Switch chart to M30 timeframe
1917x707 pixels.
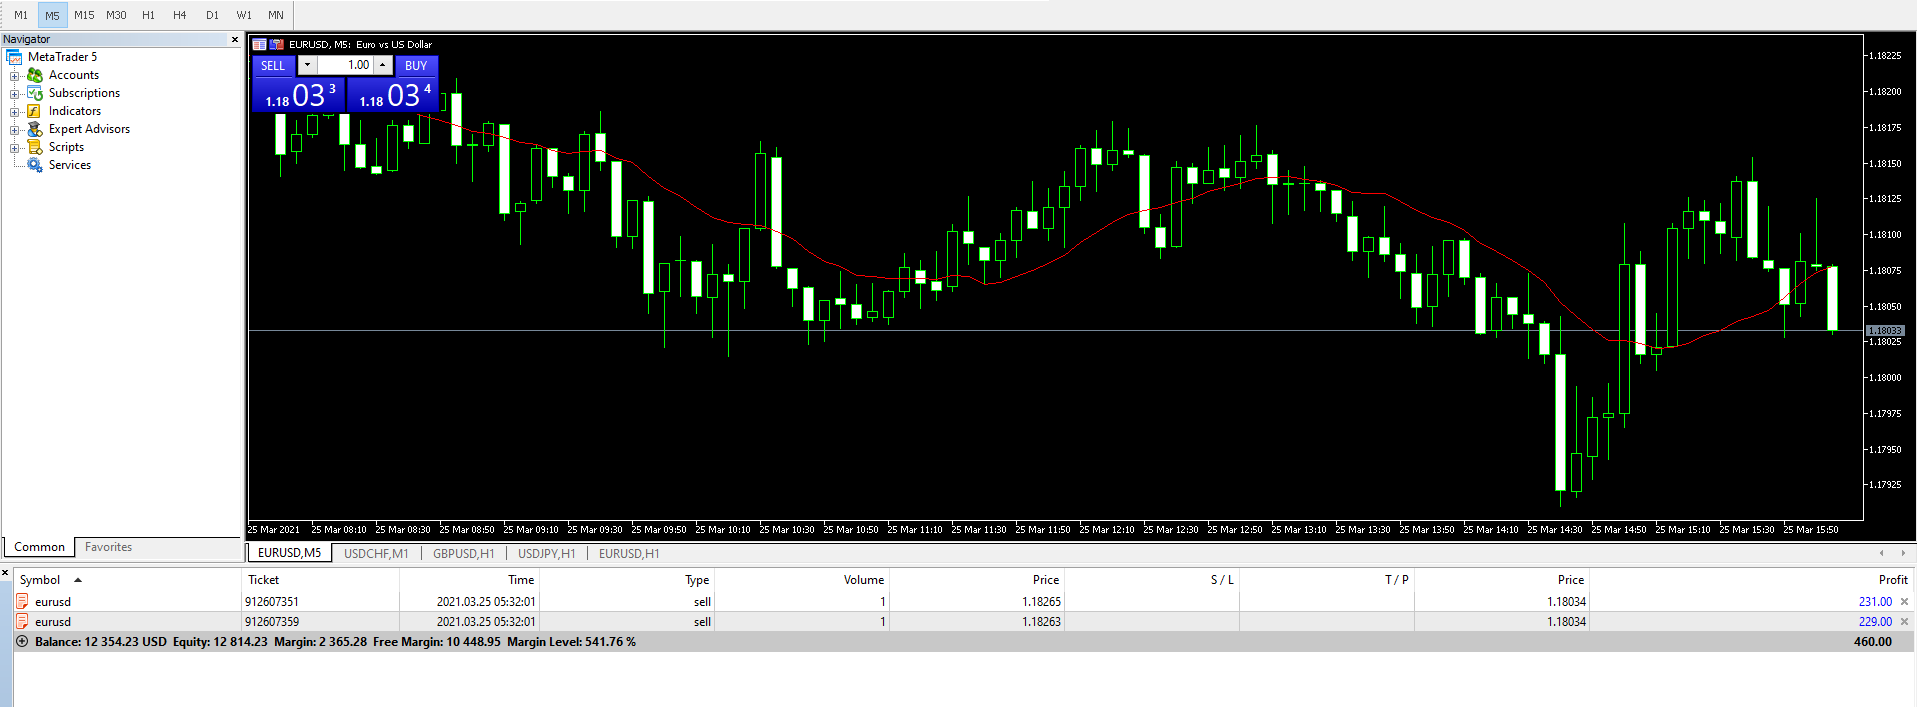click(x=116, y=15)
